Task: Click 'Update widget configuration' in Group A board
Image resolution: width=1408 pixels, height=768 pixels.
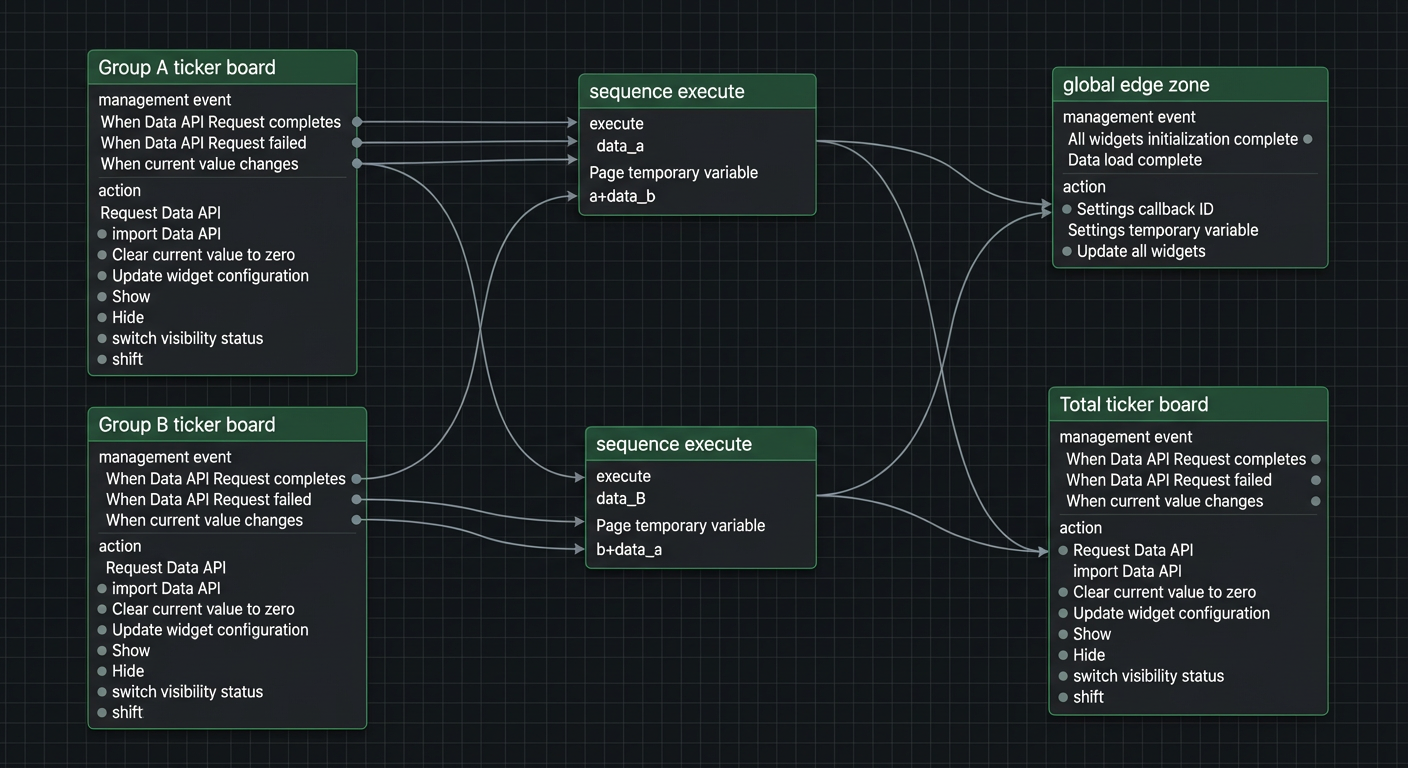Action: [x=210, y=276]
